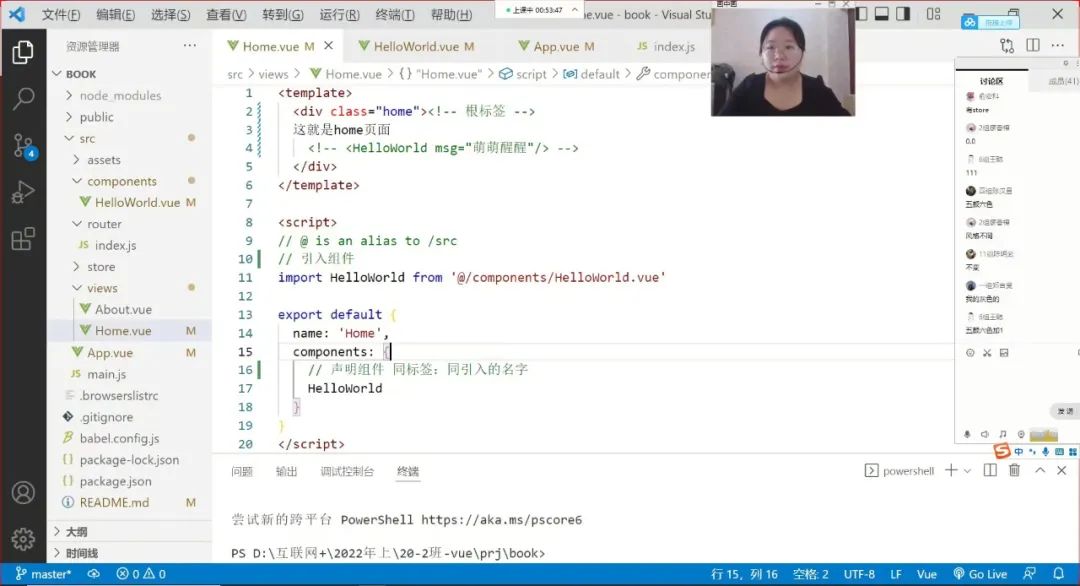The width and height of the screenshot is (1080, 586).
Task: Close the bottom panel
Action: pos(1061,470)
